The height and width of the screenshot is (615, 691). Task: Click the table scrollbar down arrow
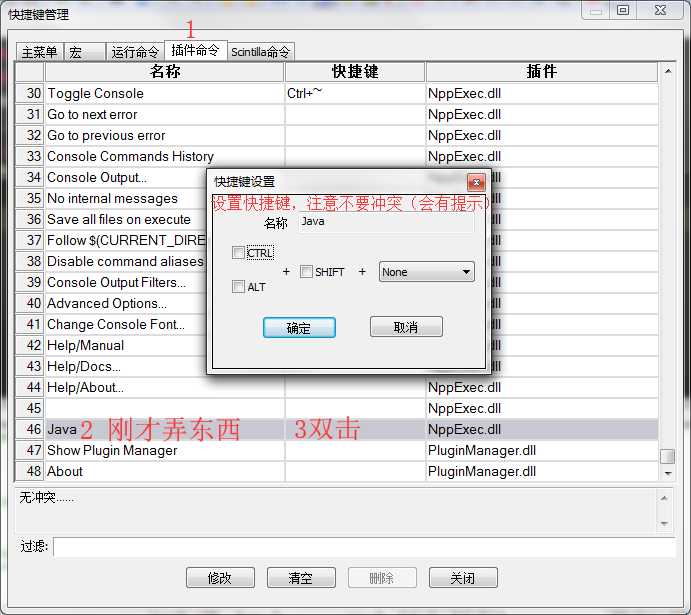coord(668,473)
